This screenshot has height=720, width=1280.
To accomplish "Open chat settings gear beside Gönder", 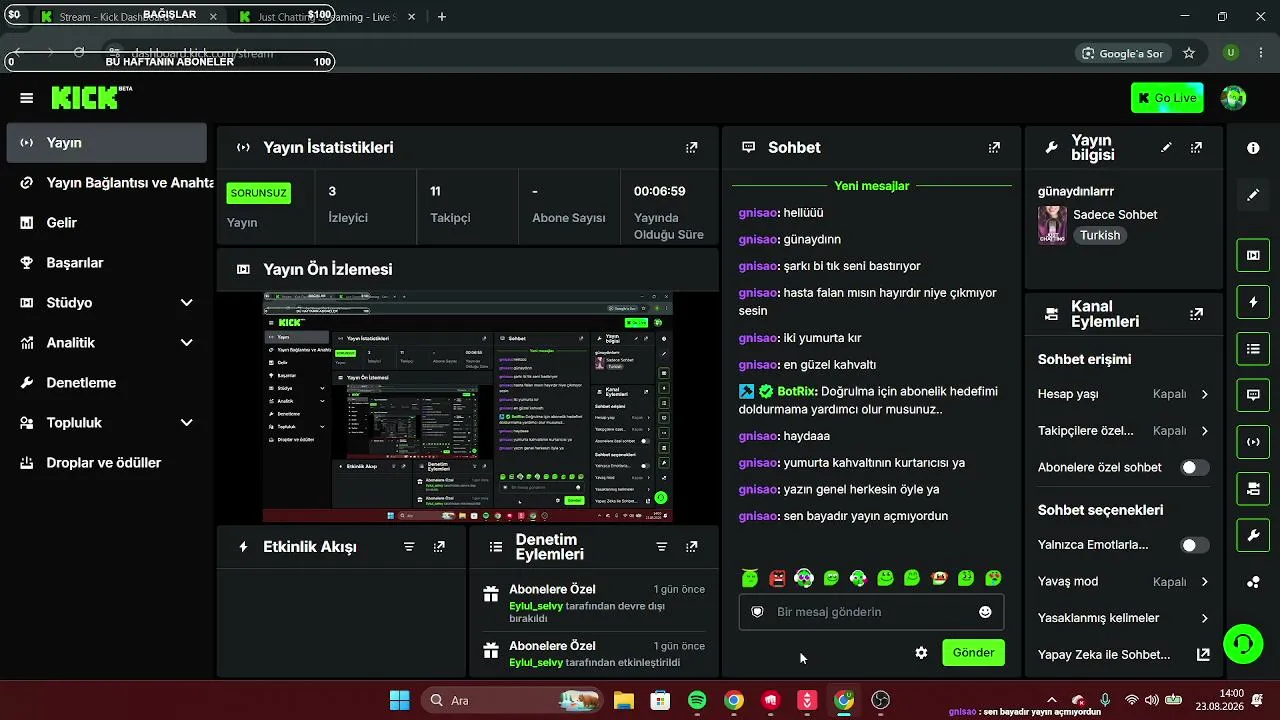I will [921, 653].
